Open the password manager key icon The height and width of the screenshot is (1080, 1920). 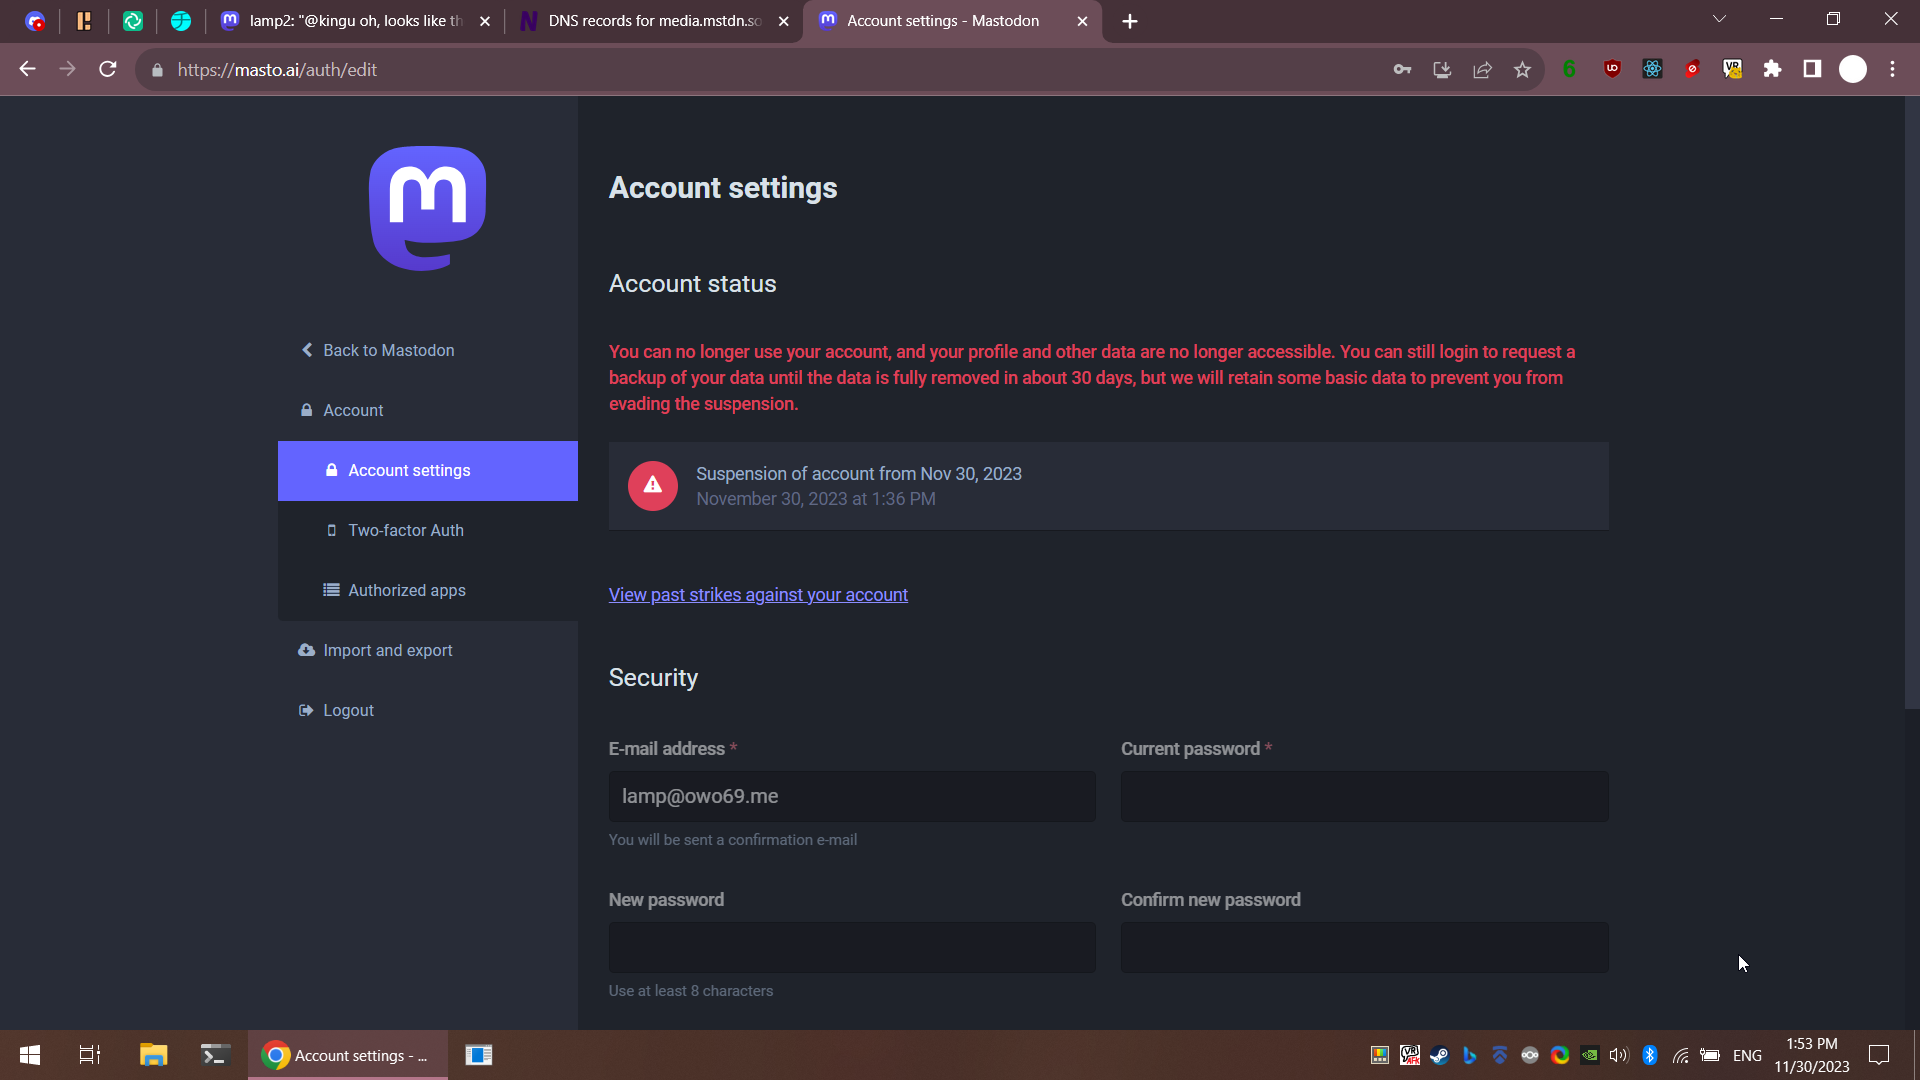pyautogui.click(x=1402, y=70)
